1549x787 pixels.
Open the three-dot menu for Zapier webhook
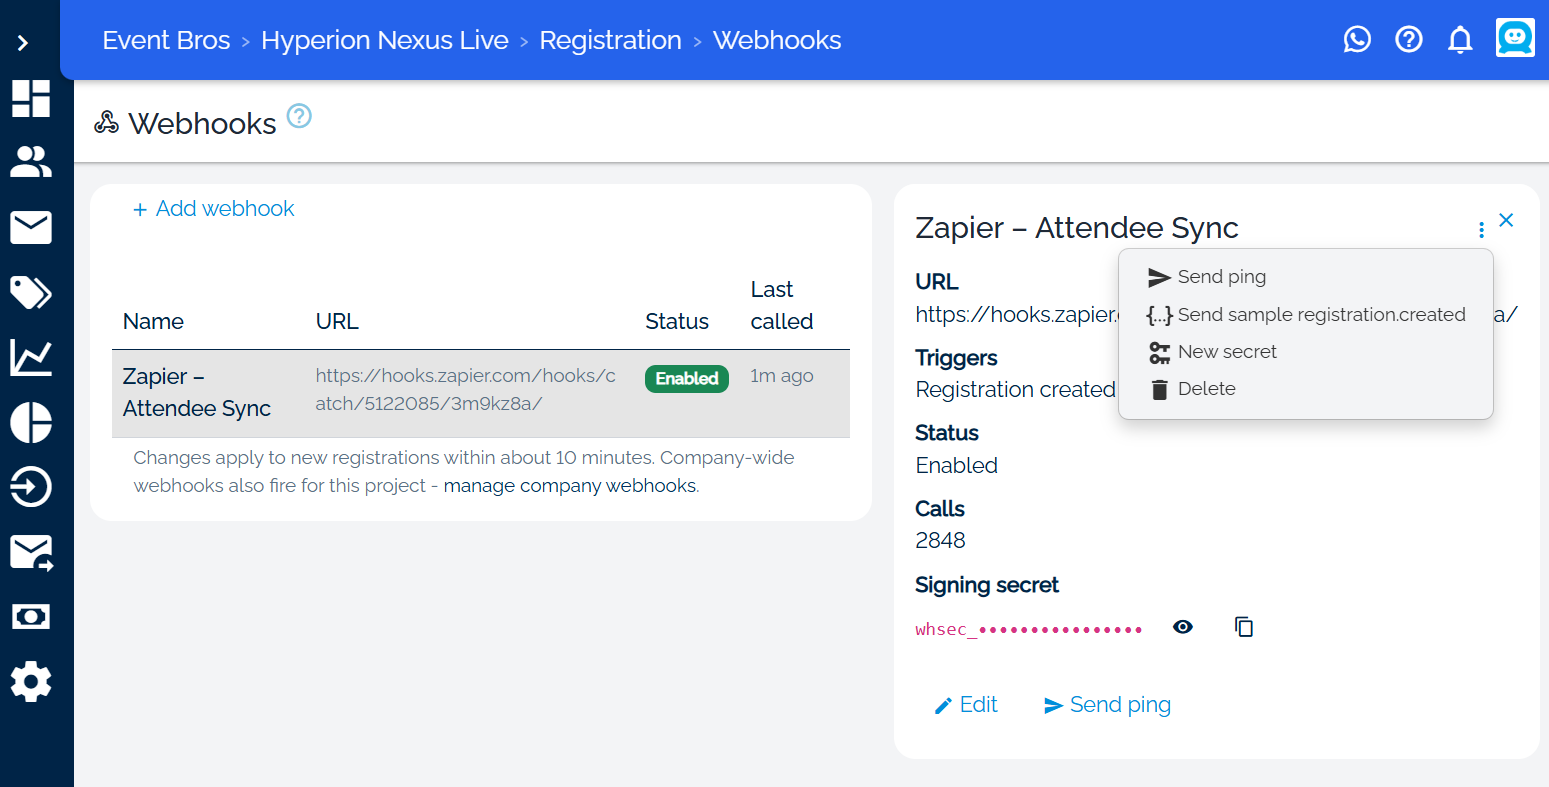tap(1481, 230)
